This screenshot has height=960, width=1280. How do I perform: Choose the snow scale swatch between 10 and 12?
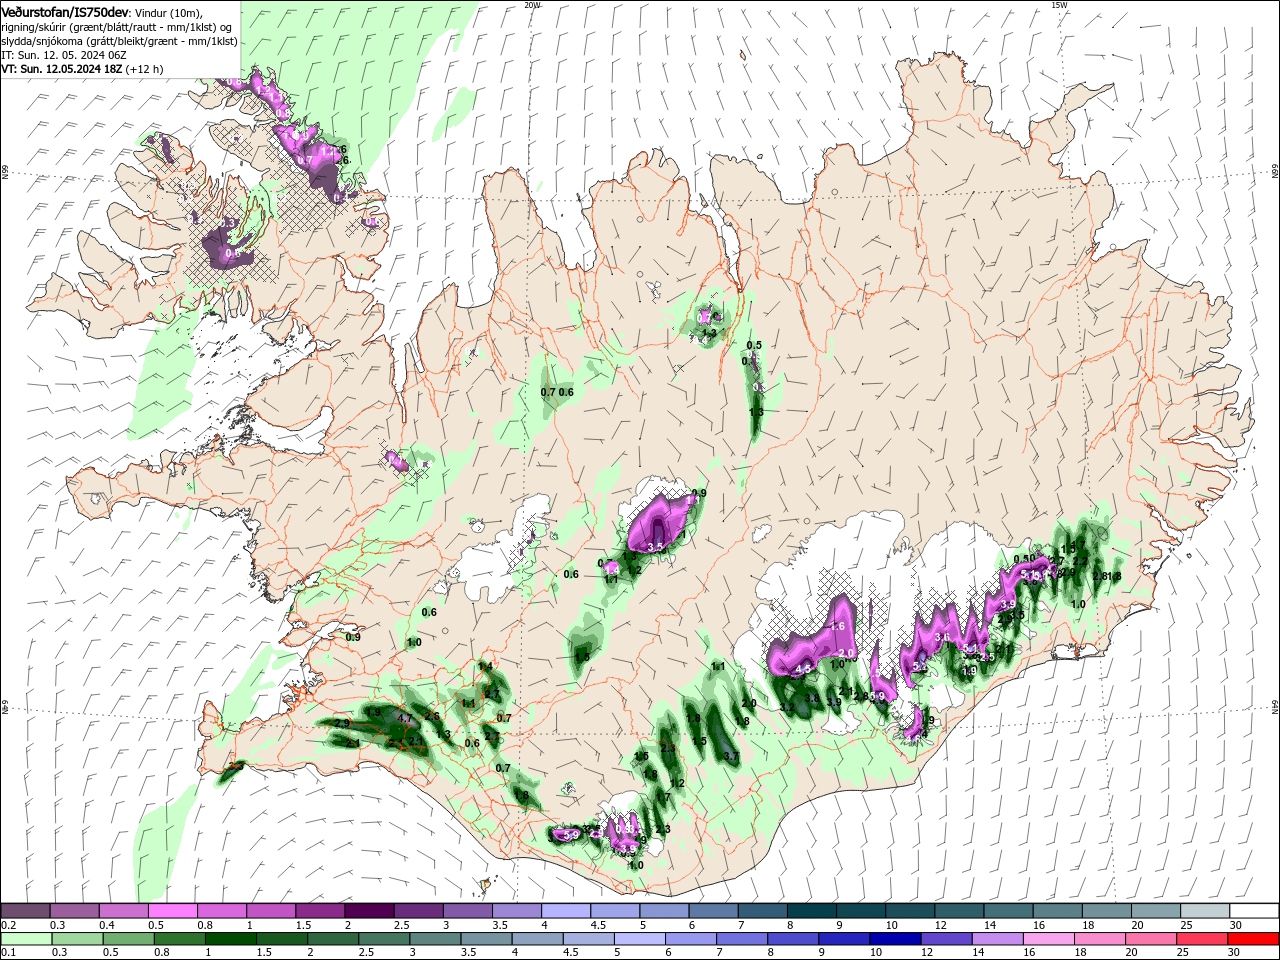coord(908,911)
